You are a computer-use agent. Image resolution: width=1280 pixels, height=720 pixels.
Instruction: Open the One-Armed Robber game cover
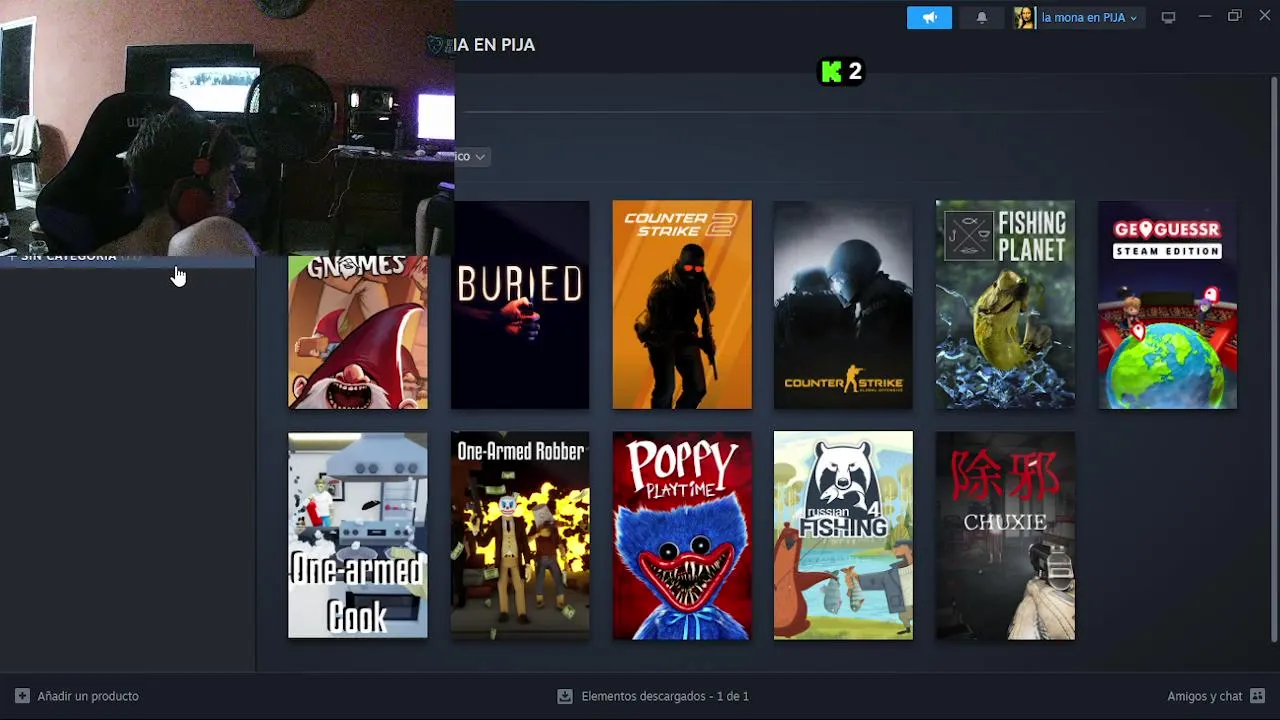point(520,535)
